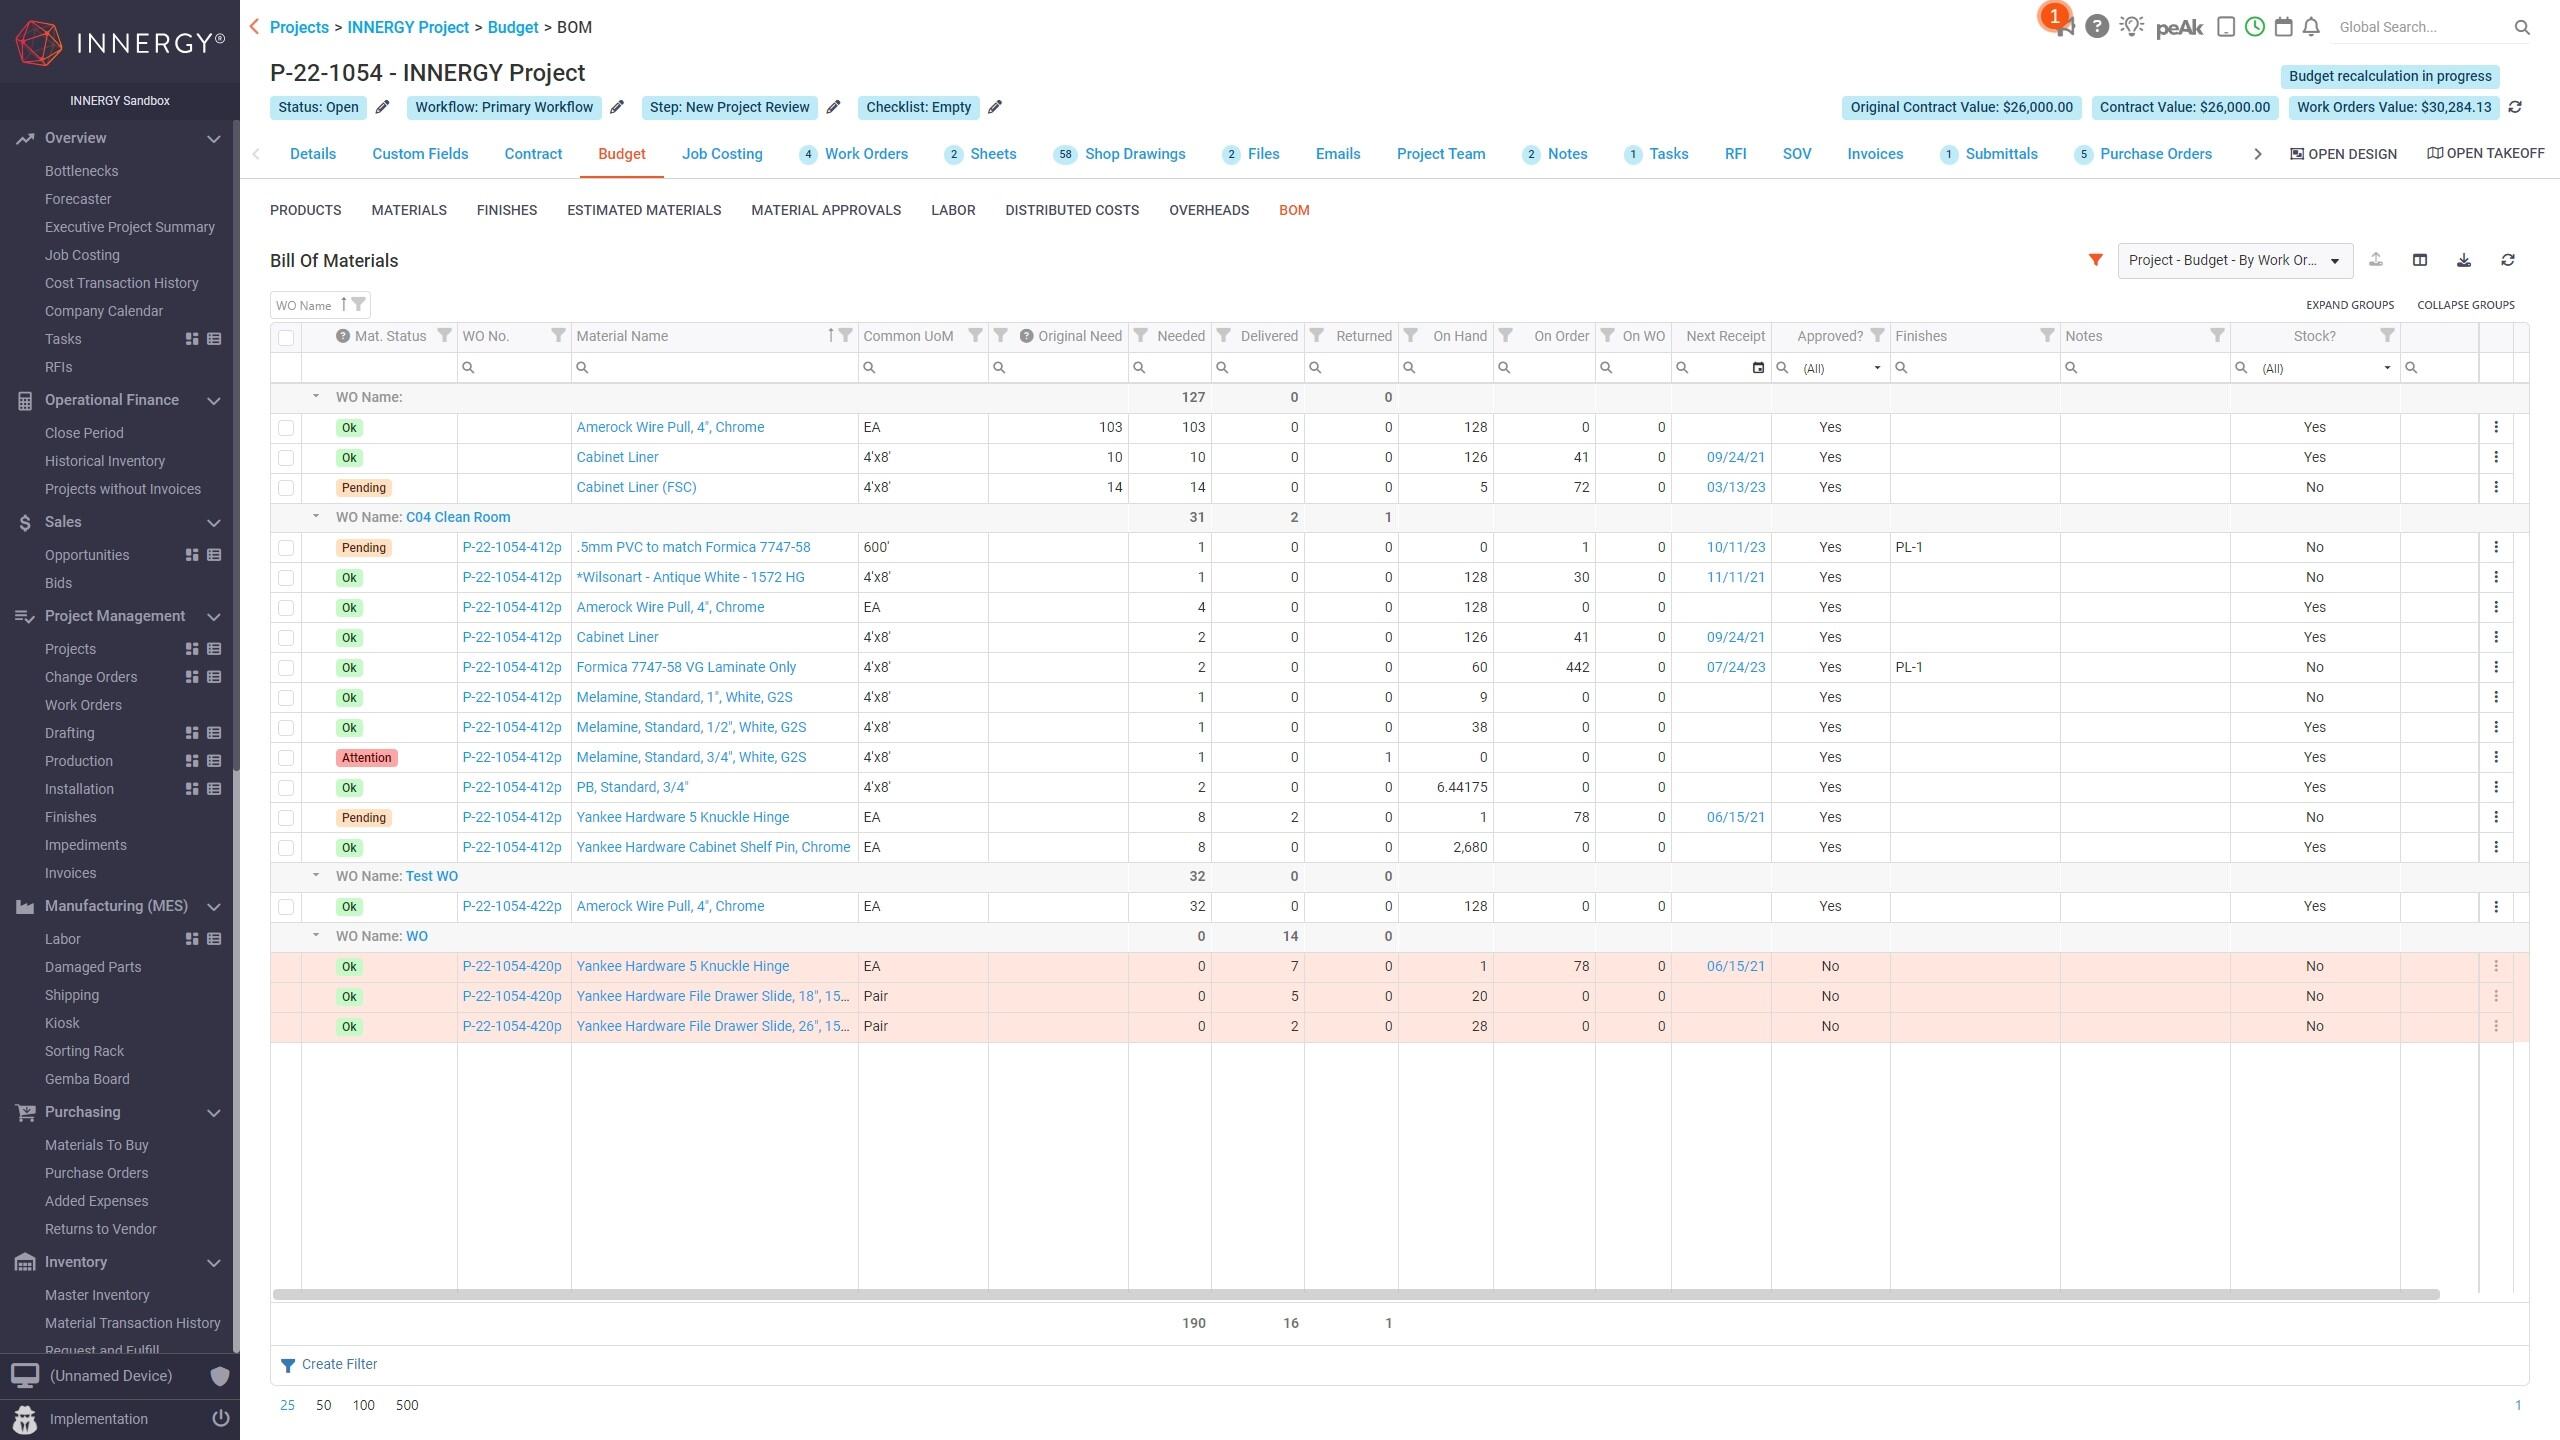Click the COLLAPSE GROUPS button

click(x=2465, y=305)
